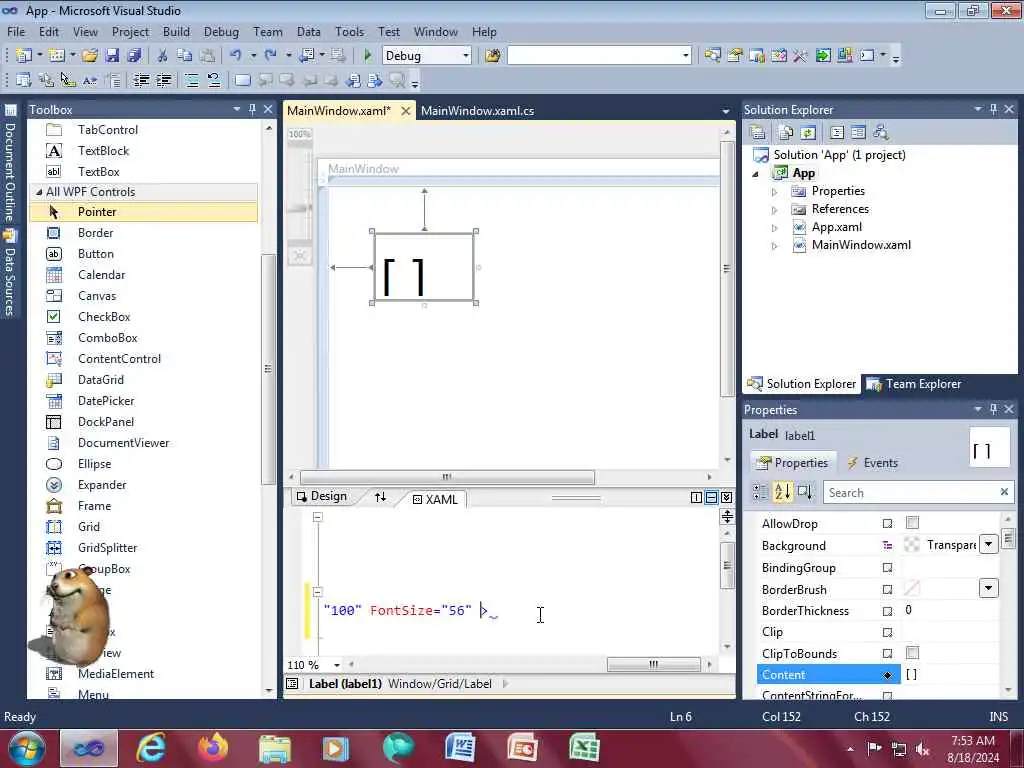This screenshot has height=768, width=1024.
Task: Expand the MainWindow.xaml tree node
Action: click(775, 246)
